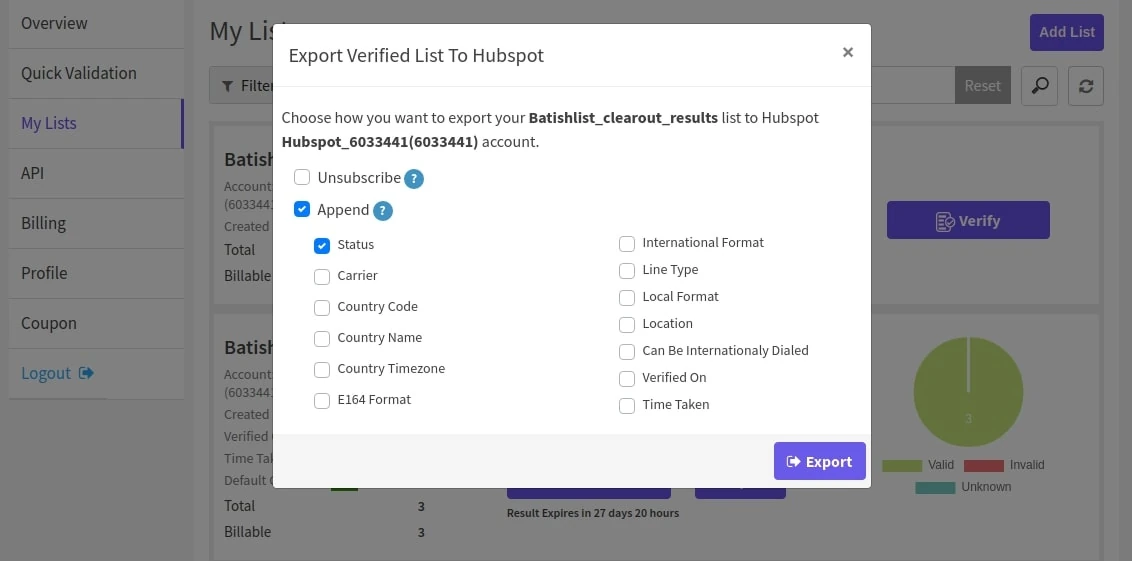Click the refresh lists icon
This screenshot has height=561, width=1132.
[x=1086, y=86]
